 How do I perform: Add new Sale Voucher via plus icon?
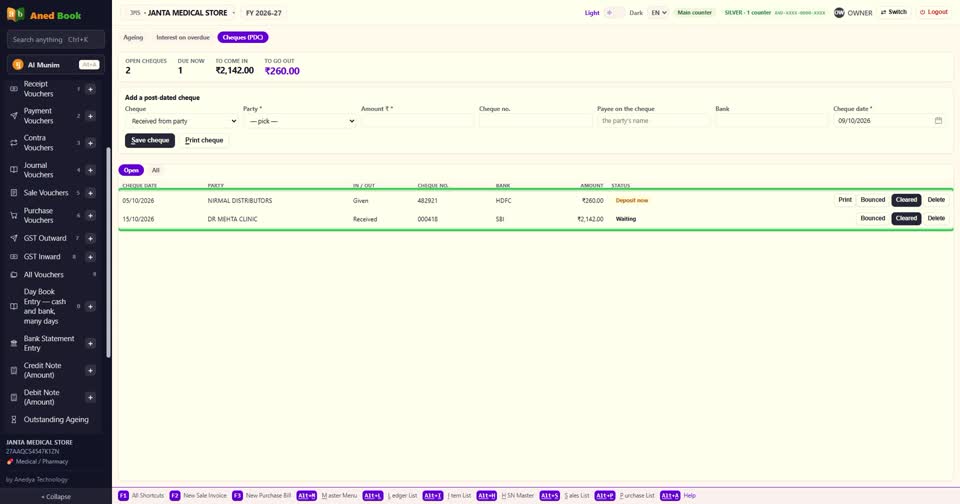click(90, 193)
